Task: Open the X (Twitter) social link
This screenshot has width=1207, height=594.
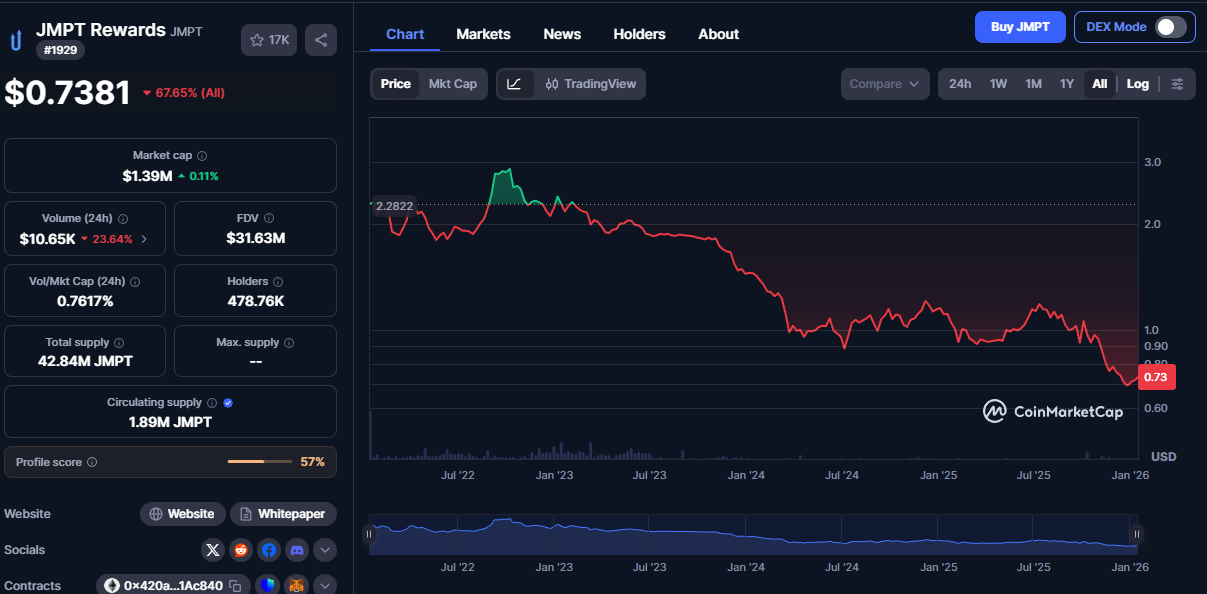Action: click(213, 550)
